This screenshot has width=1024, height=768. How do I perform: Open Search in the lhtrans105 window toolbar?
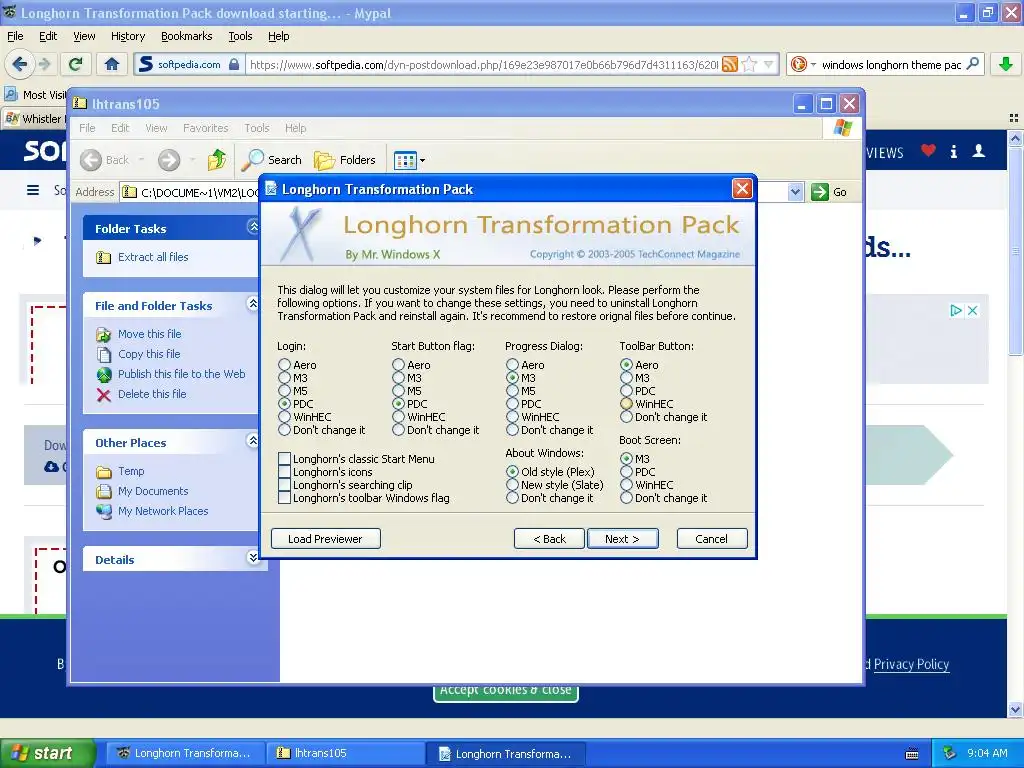pyautogui.click(x=271, y=159)
